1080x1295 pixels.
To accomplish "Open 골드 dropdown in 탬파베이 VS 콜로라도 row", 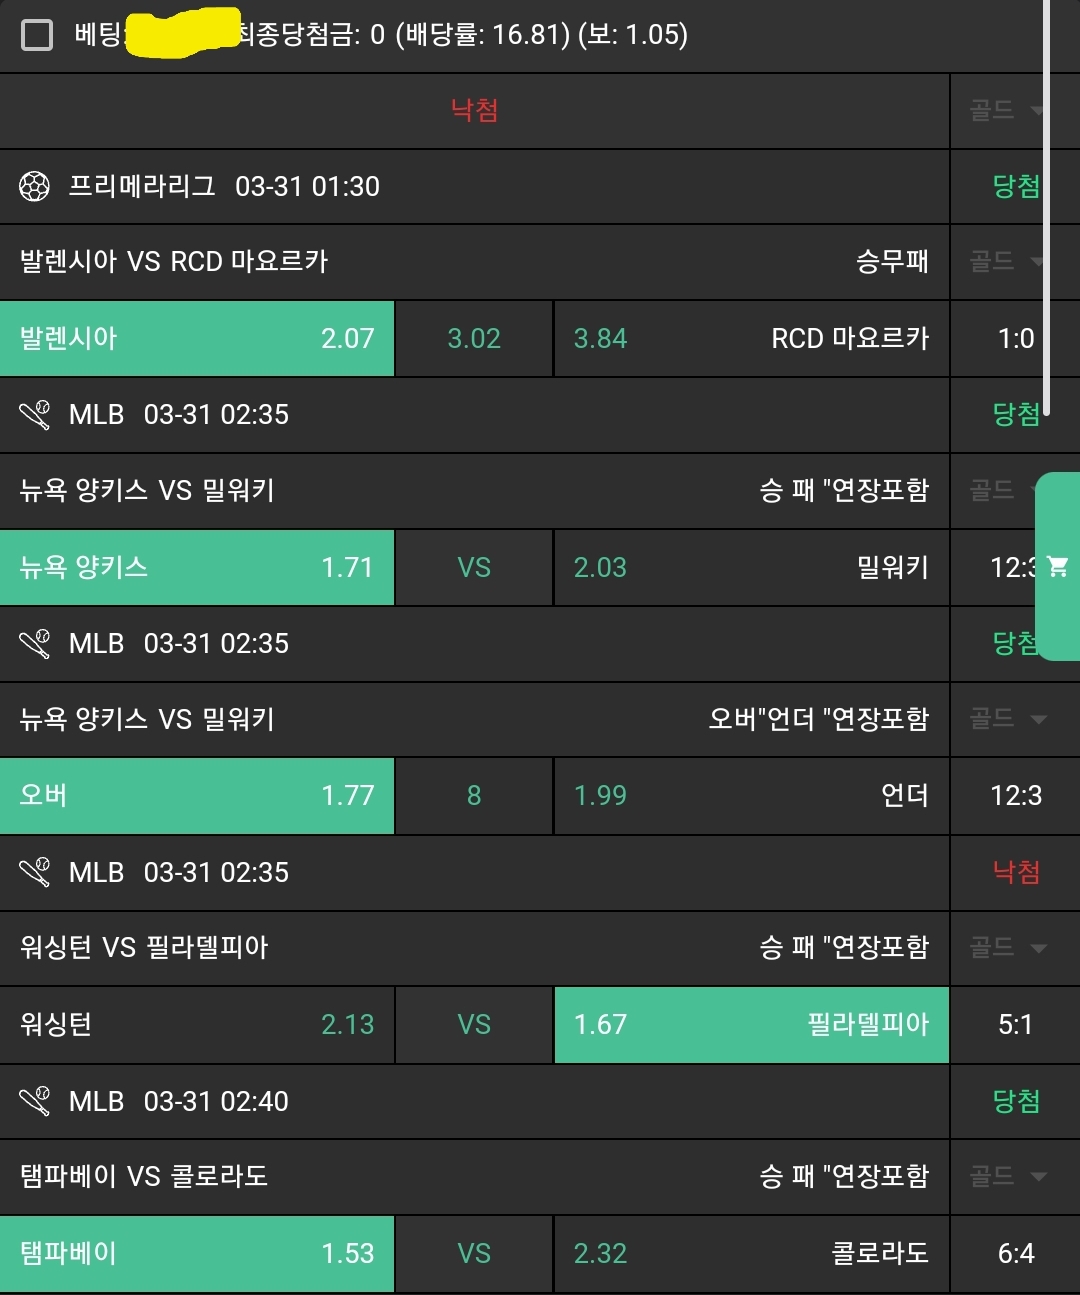I will pos(1008,1176).
